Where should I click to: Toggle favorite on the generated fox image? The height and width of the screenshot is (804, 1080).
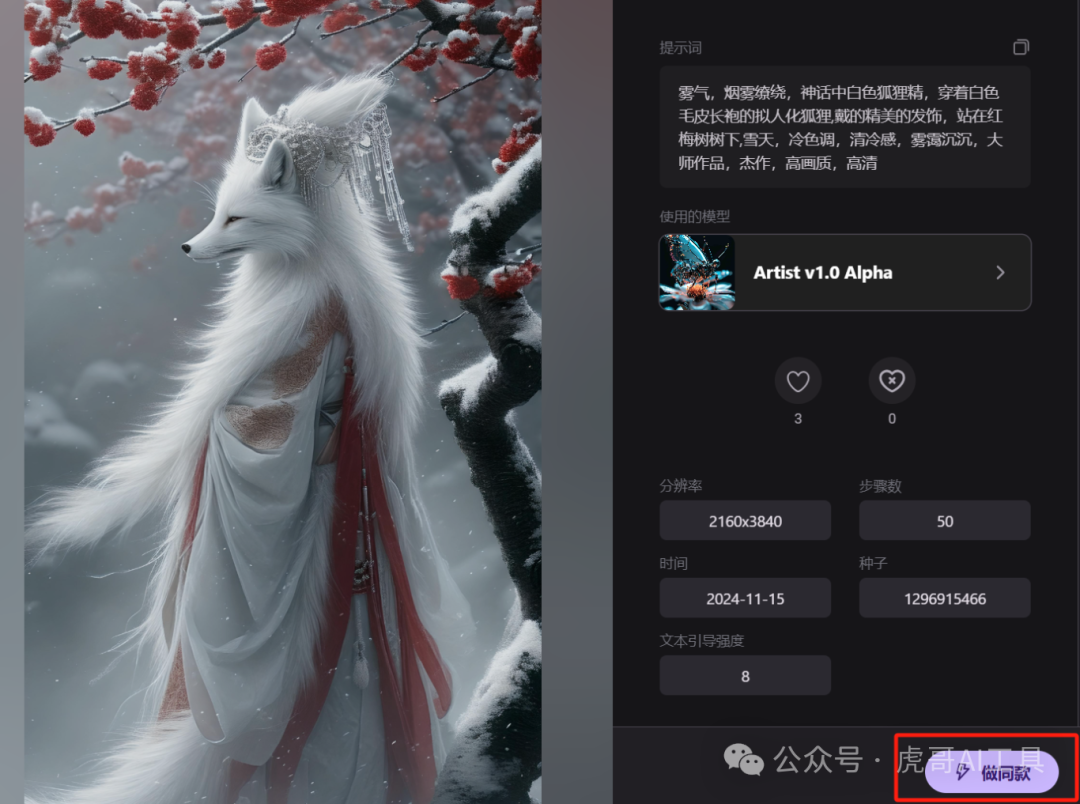pos(798,381)
